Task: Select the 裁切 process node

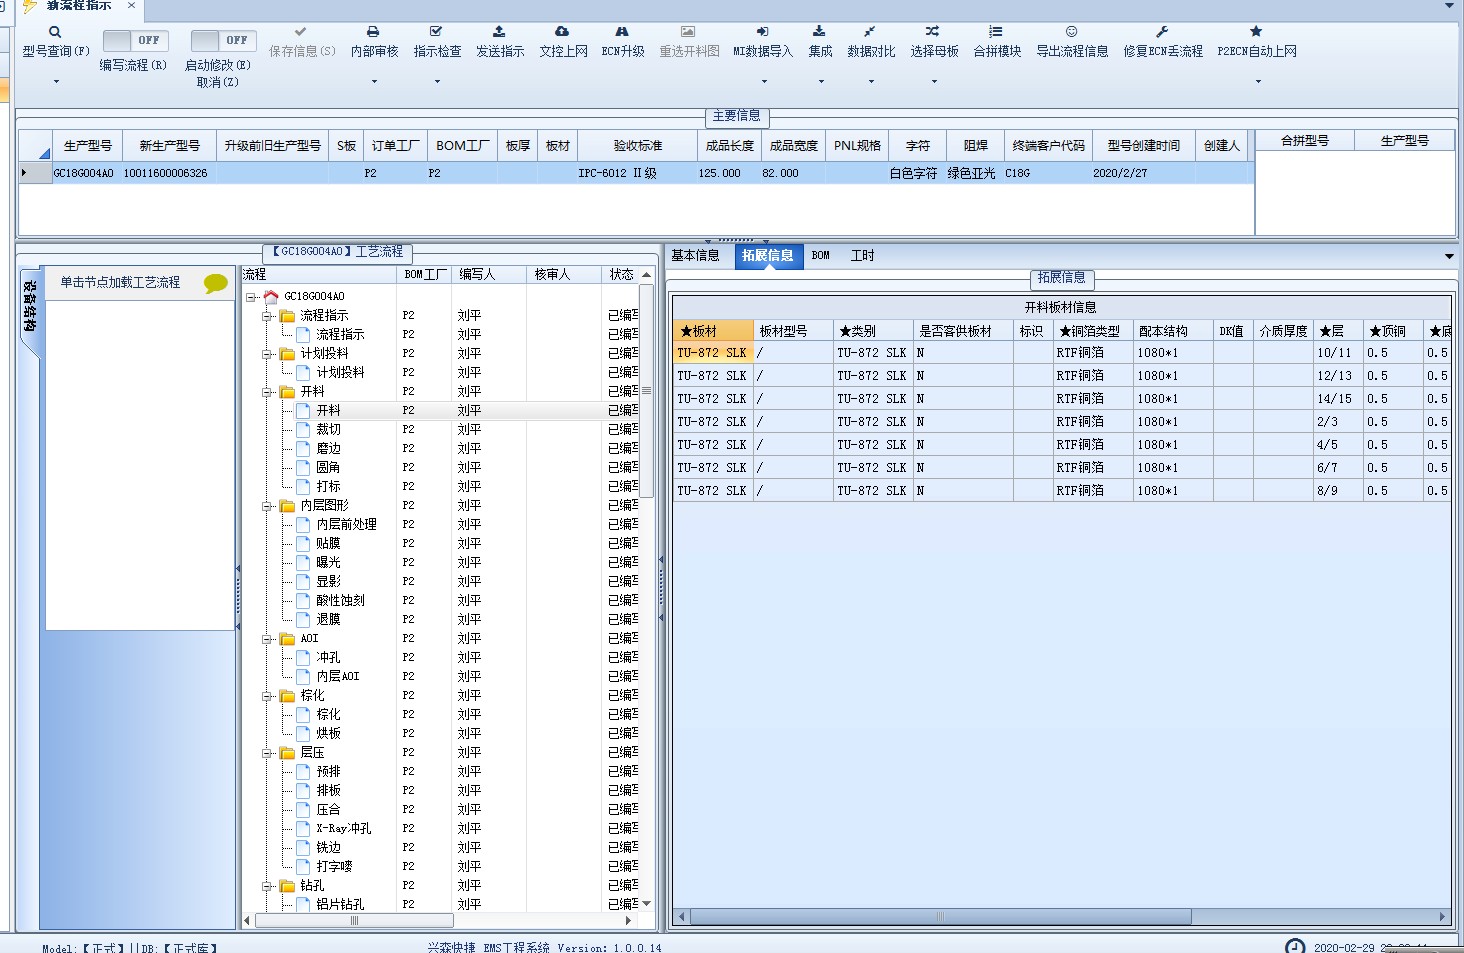Action: pyautogui.click(x=328, y=430)
